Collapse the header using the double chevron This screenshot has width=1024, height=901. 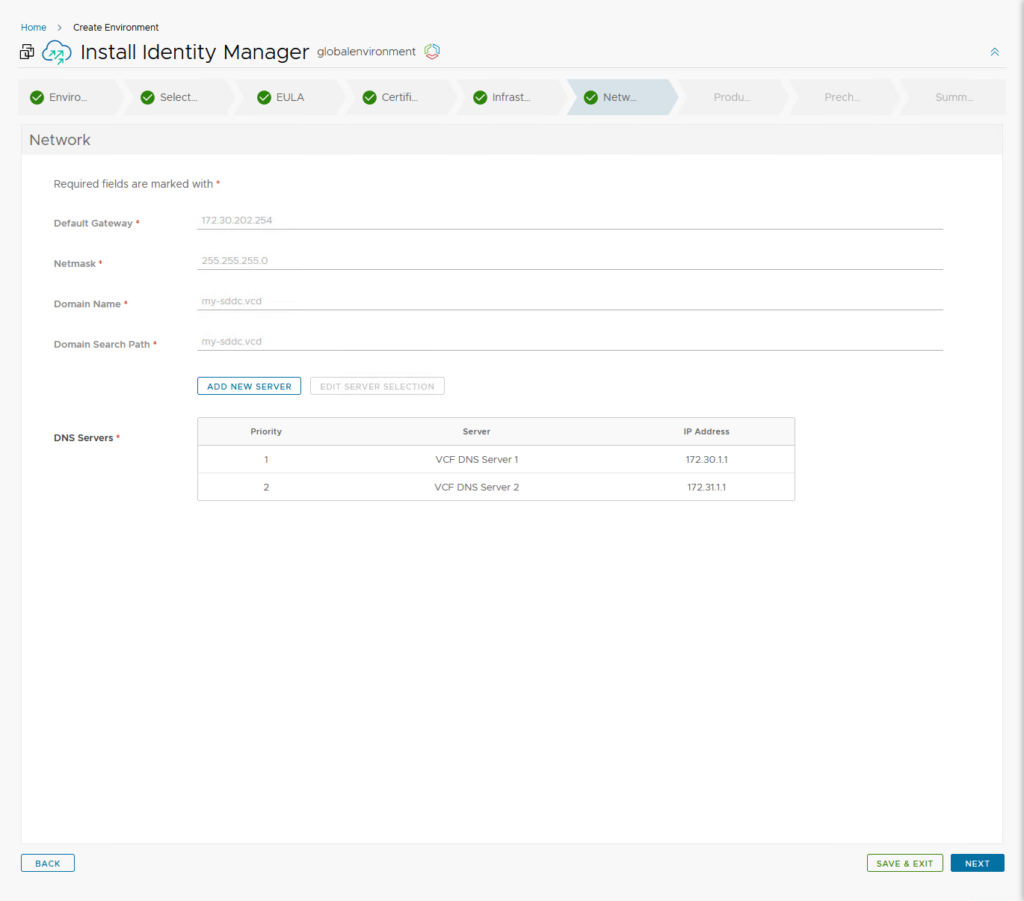[x=994, y=52]
